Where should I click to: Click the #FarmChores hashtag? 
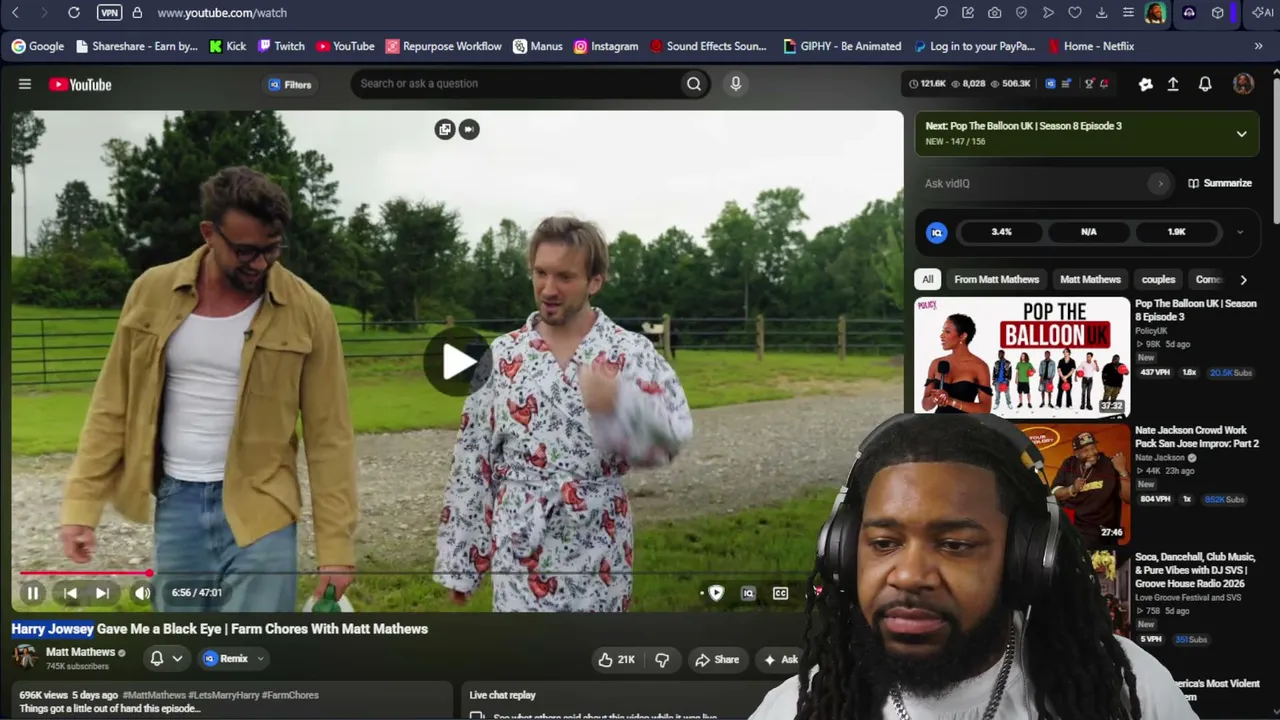(x=289, y=695)
